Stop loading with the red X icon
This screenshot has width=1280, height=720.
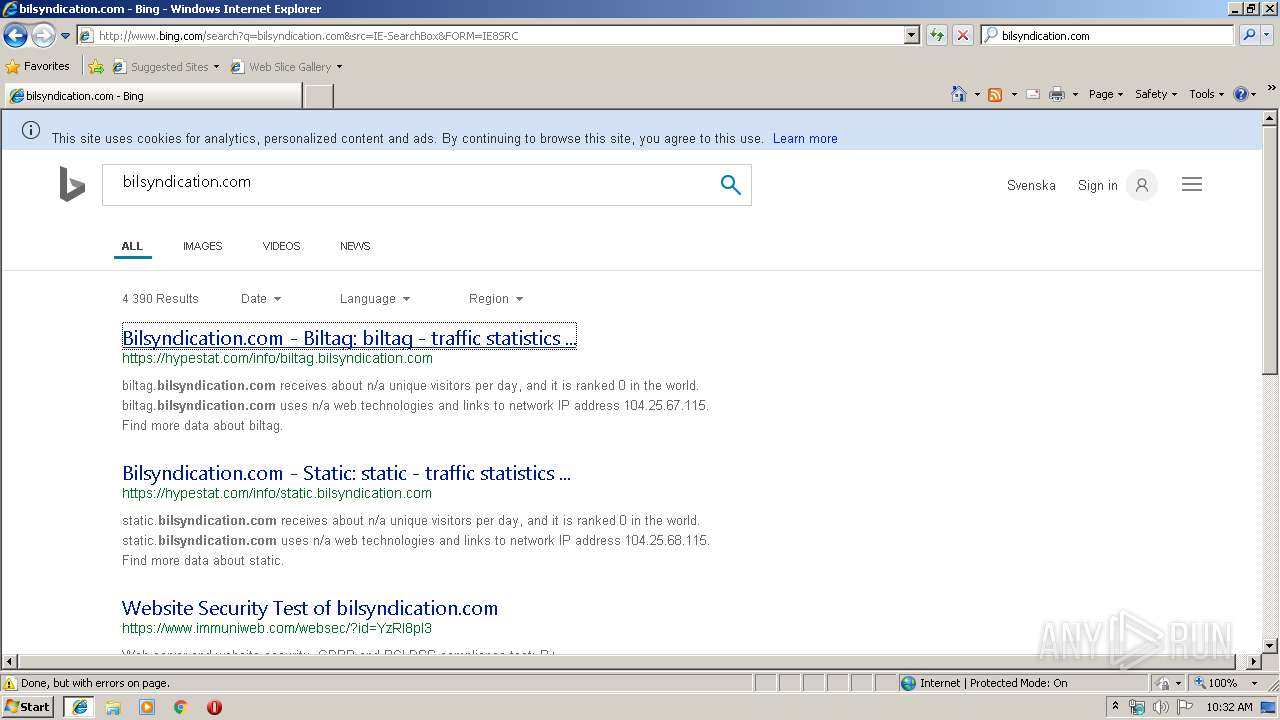pos(962,35)
